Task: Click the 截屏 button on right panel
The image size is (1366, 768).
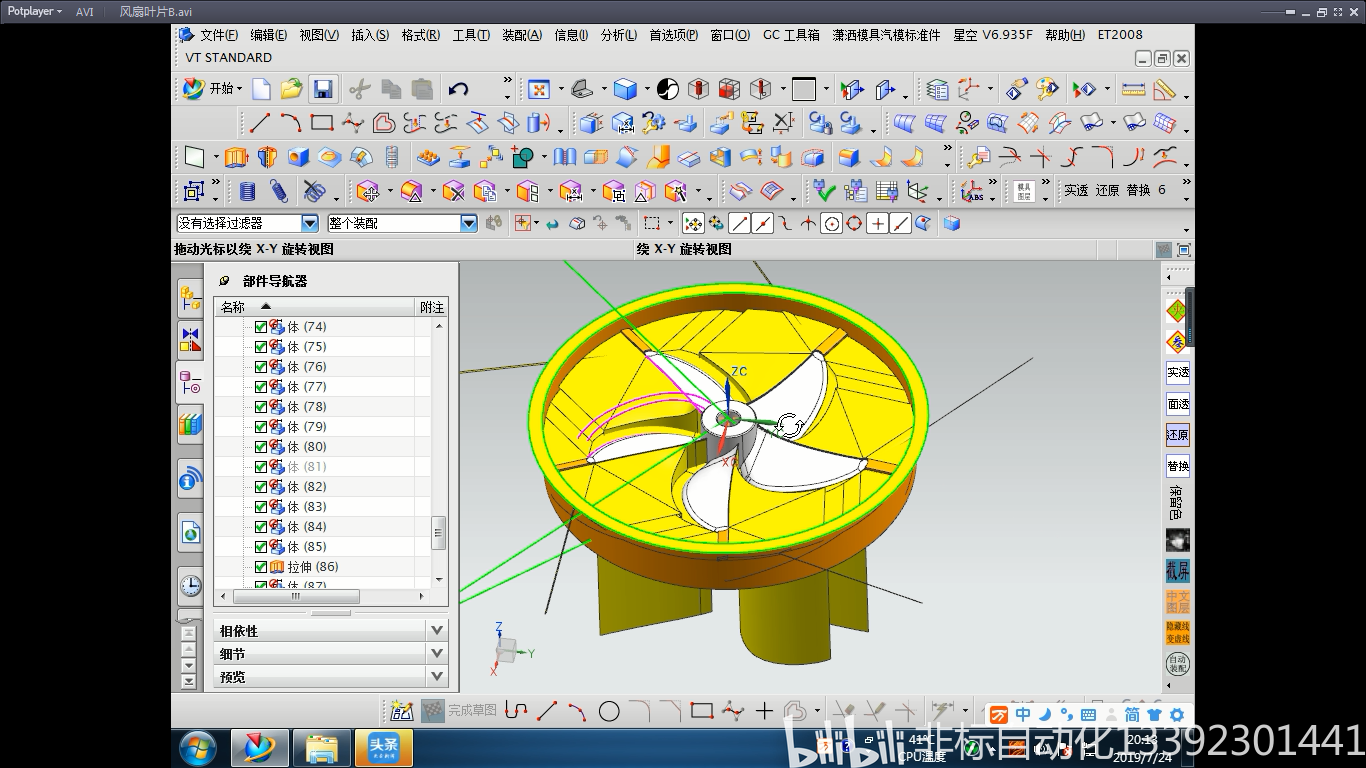Action: tap(1178, 571)
